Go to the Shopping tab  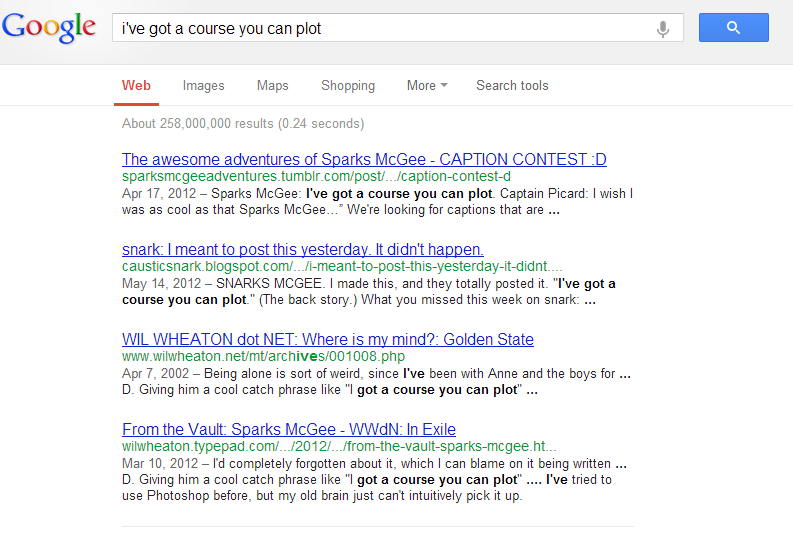coord(348,85)
